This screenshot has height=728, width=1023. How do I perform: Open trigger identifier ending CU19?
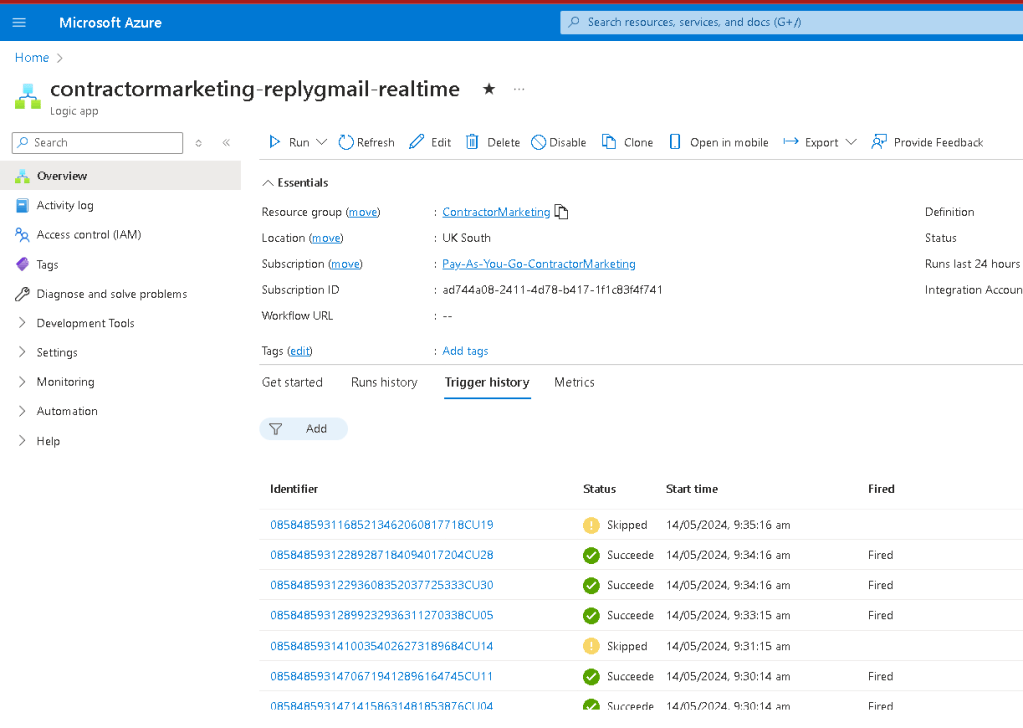tap(382, 525)
